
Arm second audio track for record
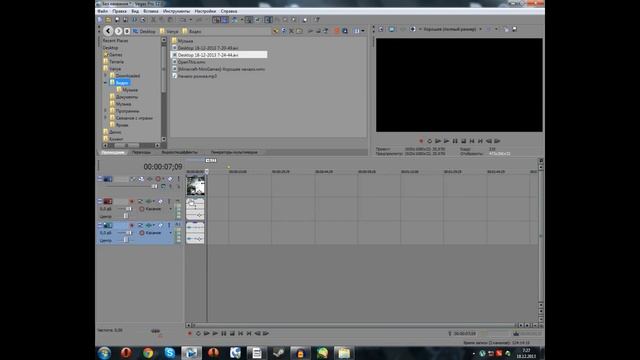[131, 225]
